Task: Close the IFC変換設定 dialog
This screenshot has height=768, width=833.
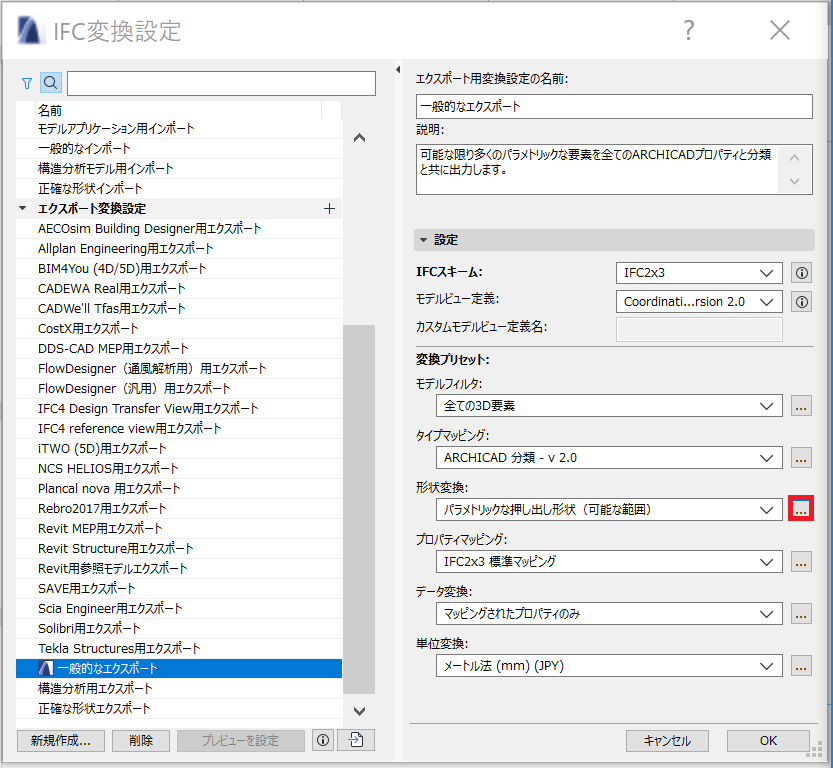Action: (x=780, y=30)
